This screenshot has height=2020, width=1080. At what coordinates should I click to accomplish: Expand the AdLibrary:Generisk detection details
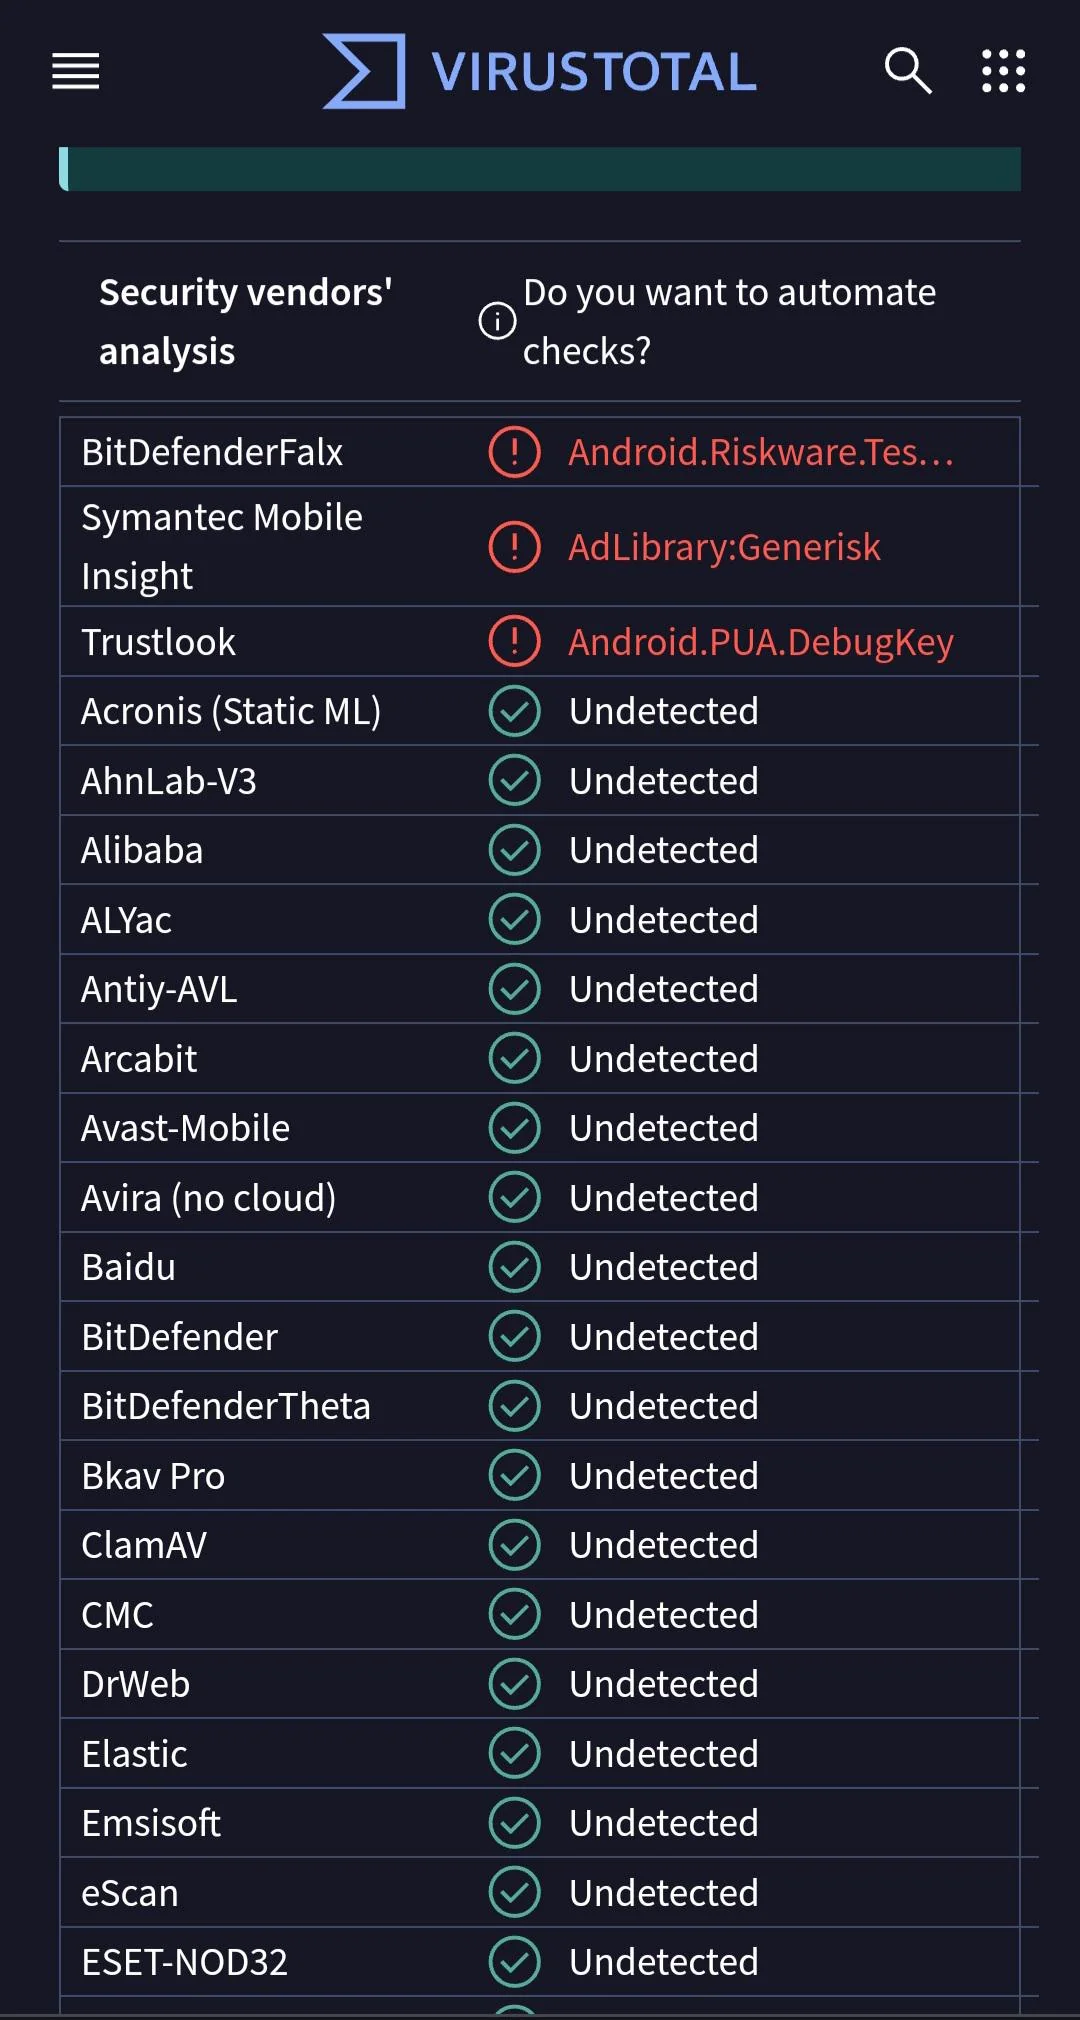(x=724, y=547)
